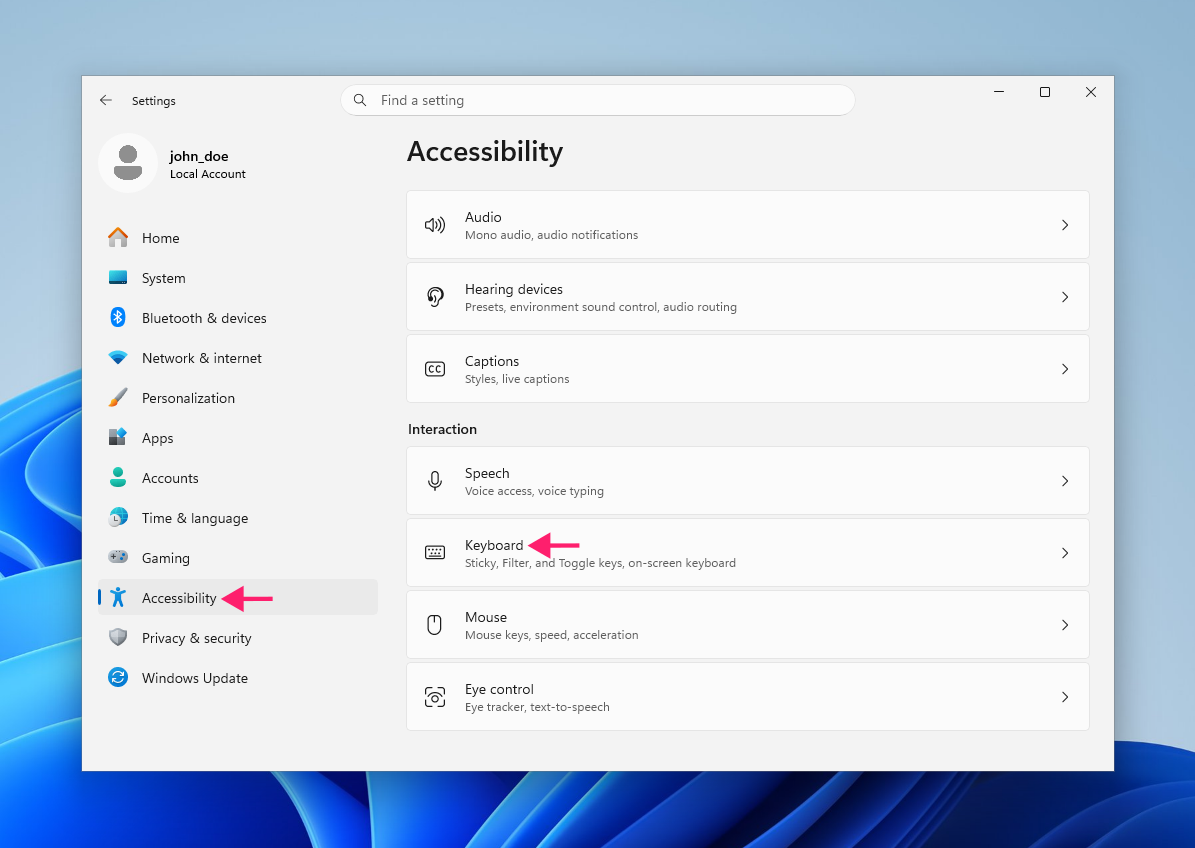Click 'Local Account' label
Image resolution: width=1195 pixels, height=848 pixels.
207,174
